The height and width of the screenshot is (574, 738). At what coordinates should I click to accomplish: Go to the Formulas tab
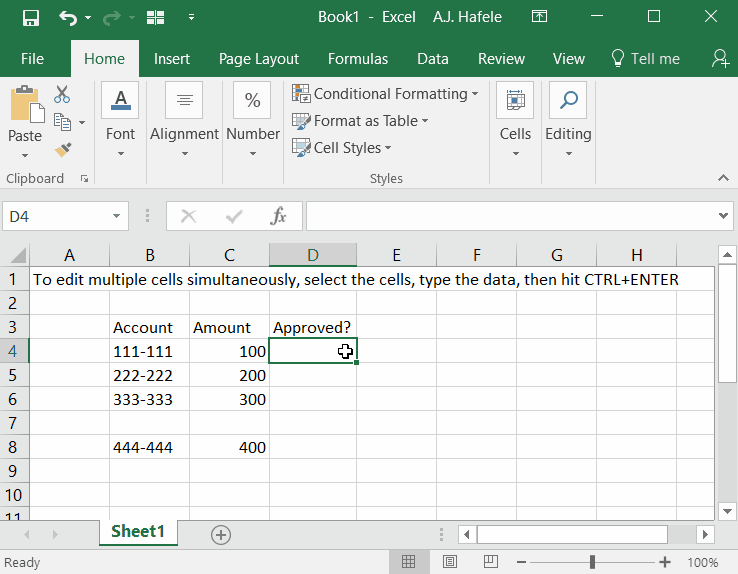point(358,59)
